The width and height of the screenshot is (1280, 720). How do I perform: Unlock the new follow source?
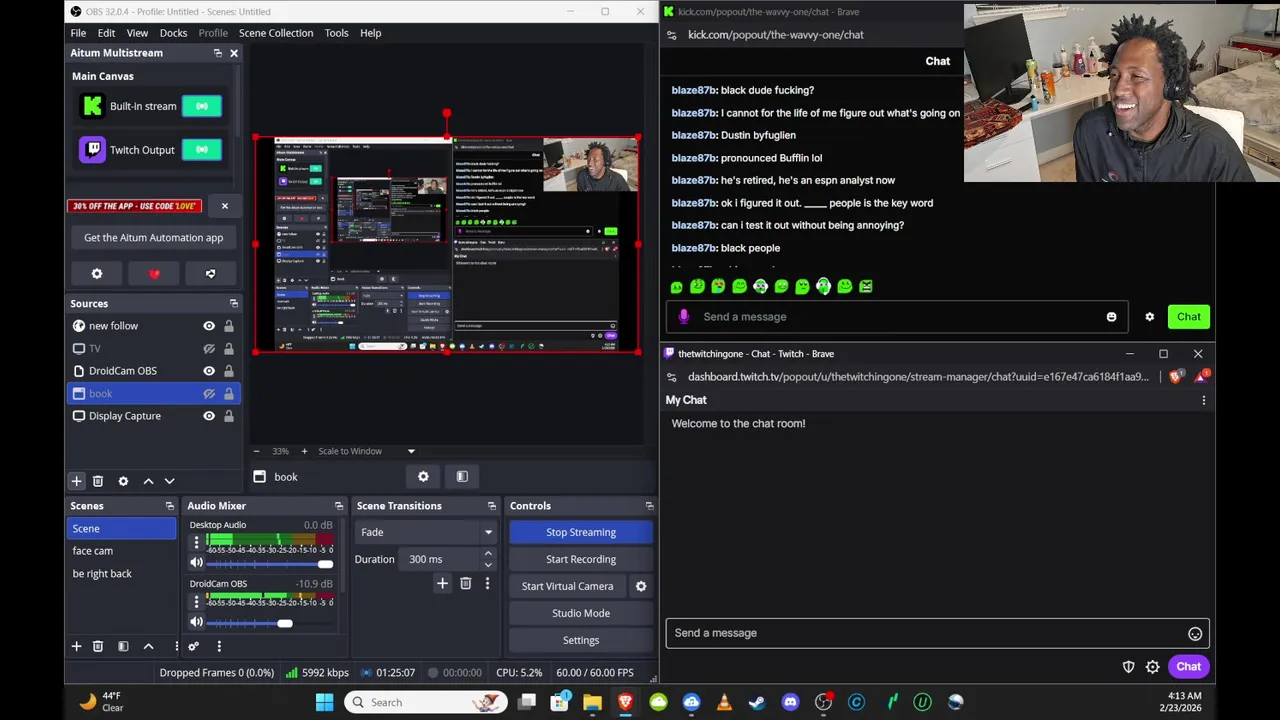[229, 326]
